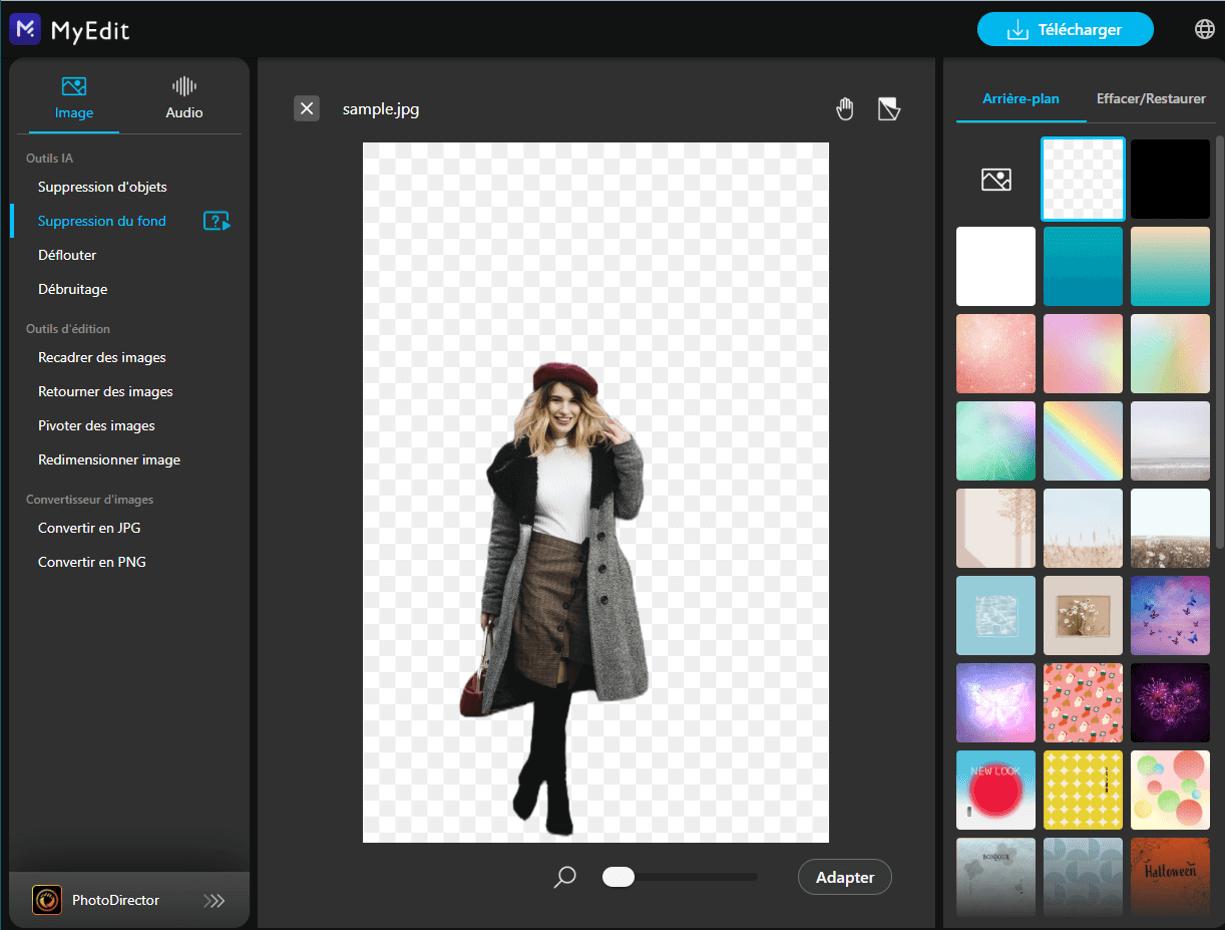Click the Adapter button
The image size is (1225, 930).
(844, 877)
